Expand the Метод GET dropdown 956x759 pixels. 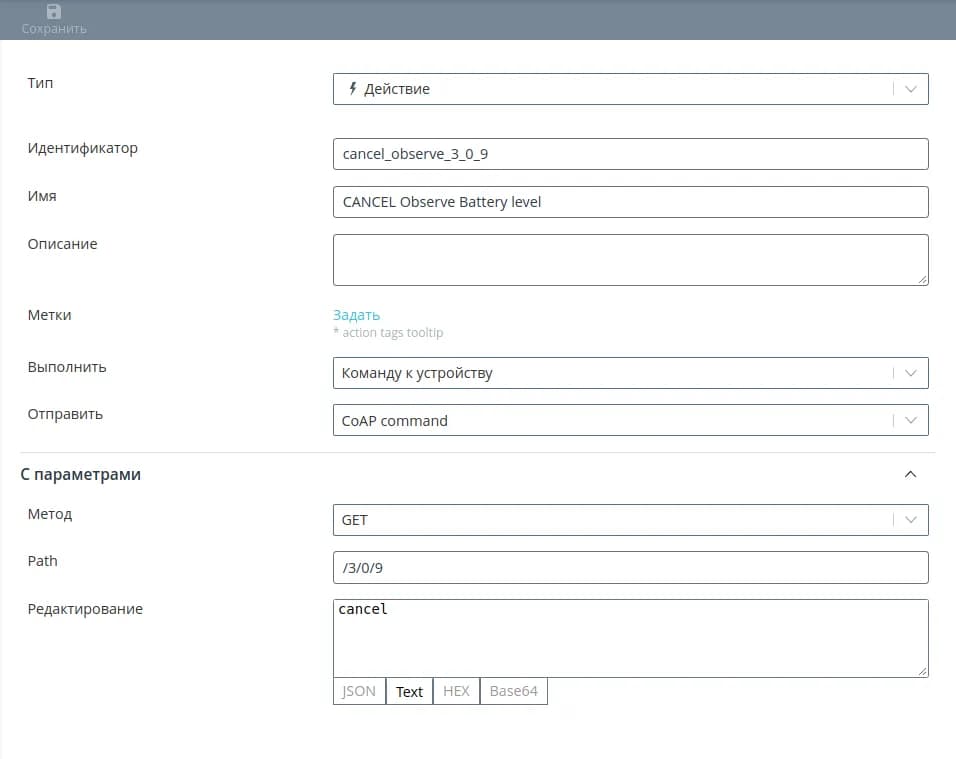tap(910, 520)
